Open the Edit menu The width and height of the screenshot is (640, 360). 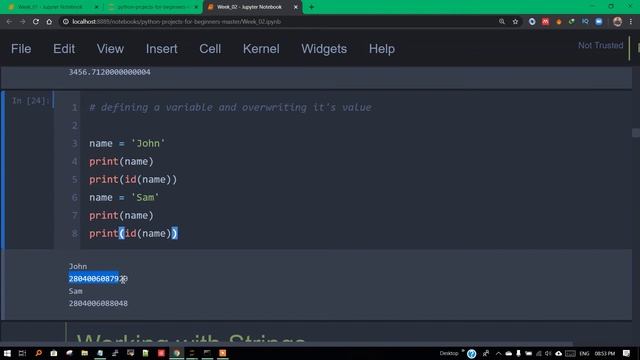(64, 49)
